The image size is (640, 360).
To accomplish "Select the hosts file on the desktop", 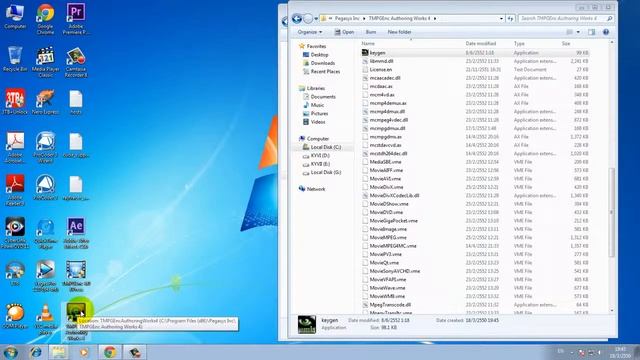I will (x=76, y=102).
